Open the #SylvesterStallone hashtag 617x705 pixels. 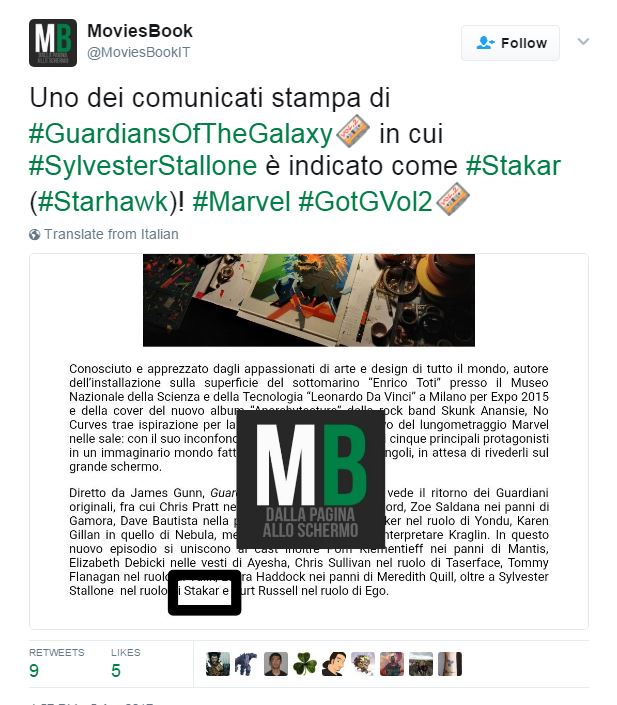pyautogui.click(x=143, y=165)
